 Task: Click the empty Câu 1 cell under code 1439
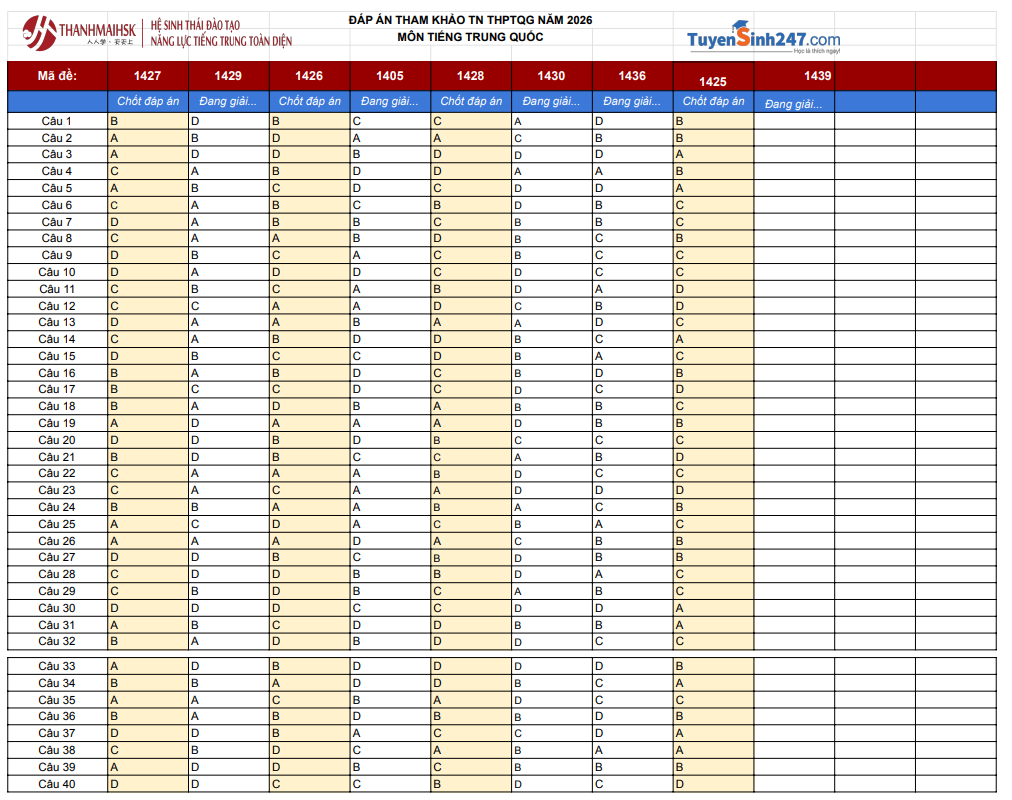point(794,121)
